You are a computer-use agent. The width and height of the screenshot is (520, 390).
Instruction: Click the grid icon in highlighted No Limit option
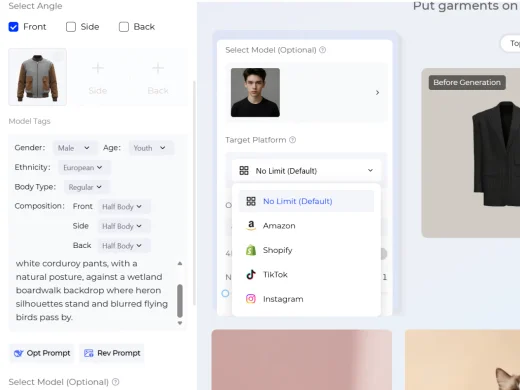click(x=251, y=201)
